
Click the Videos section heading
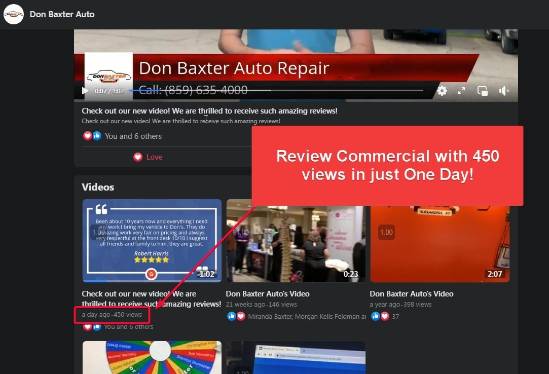click(98, 187)
